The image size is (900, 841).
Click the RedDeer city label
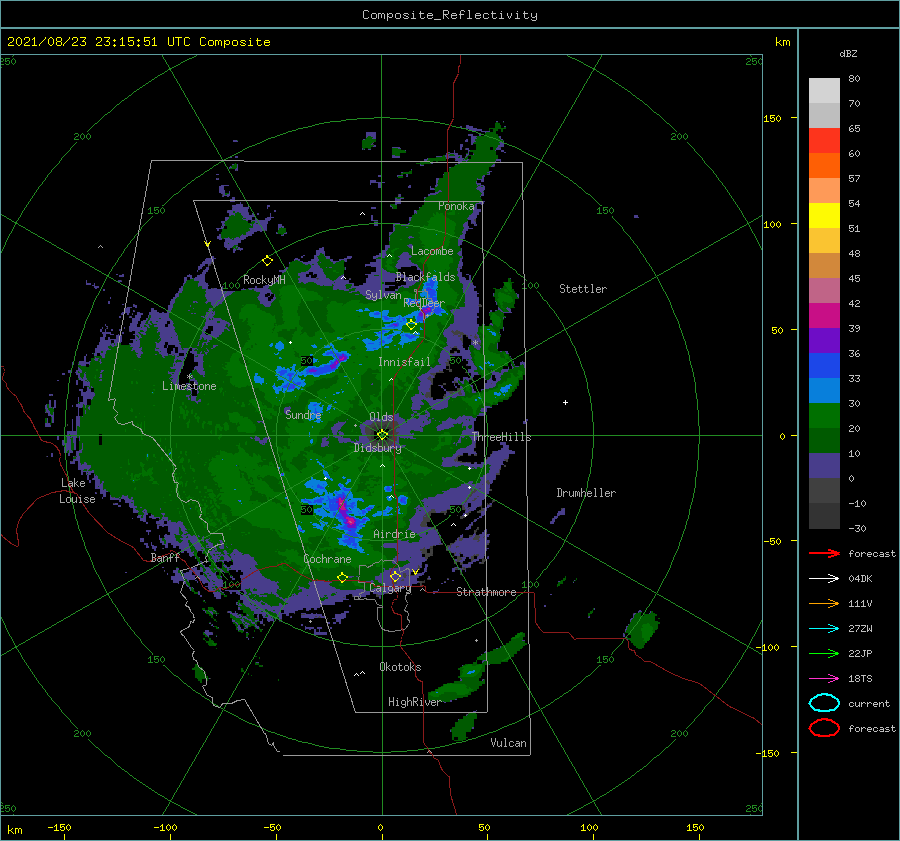coord(424,303)
